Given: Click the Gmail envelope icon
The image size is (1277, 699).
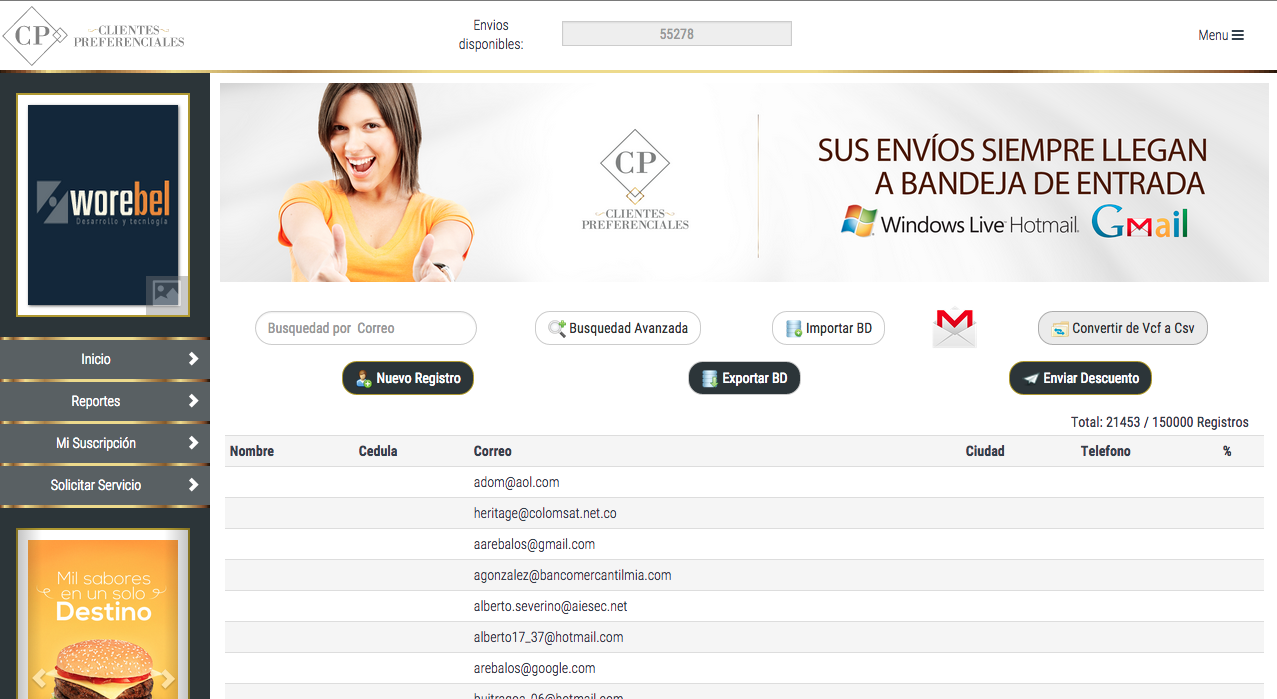Looking at the screenshot, I should pos(954,328).
